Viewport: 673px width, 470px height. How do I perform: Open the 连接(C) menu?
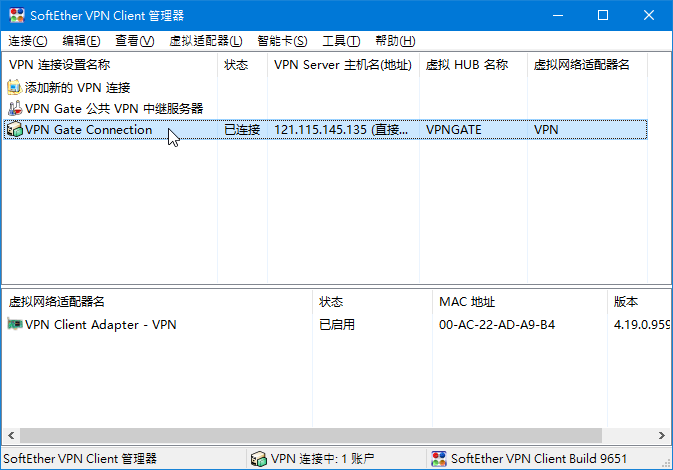(x=28, y=41)
